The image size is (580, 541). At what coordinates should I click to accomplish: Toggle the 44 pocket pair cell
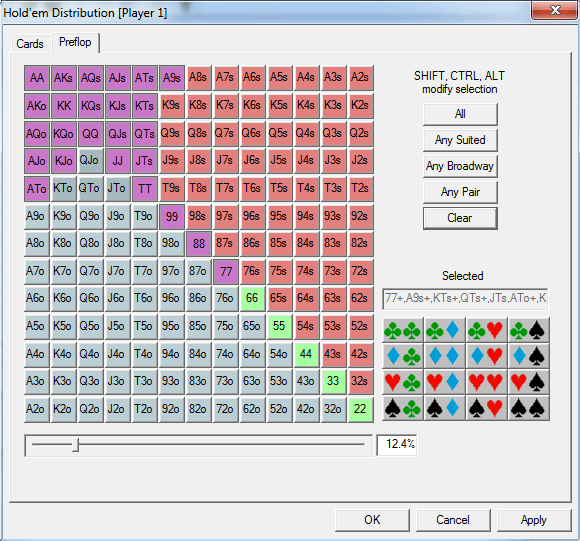[307, 354]
